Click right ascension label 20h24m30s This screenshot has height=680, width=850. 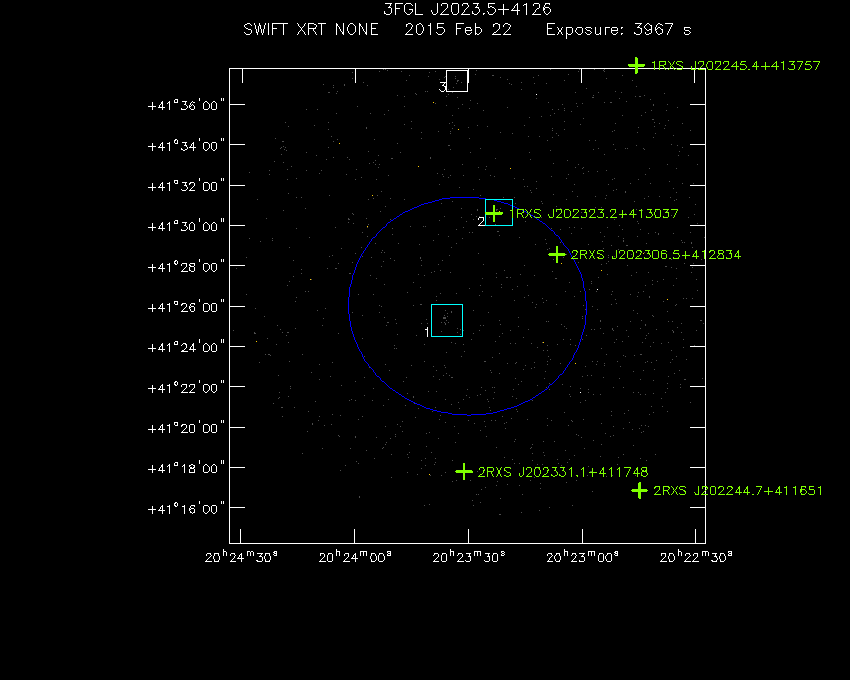pos(241,557)
